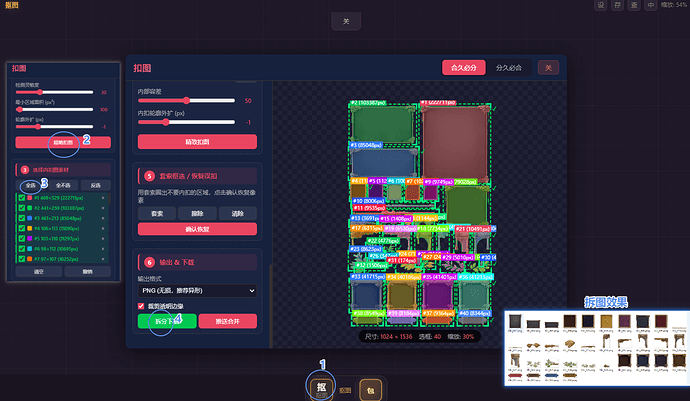Switch to the 合久必分 tab

(464, 68)
